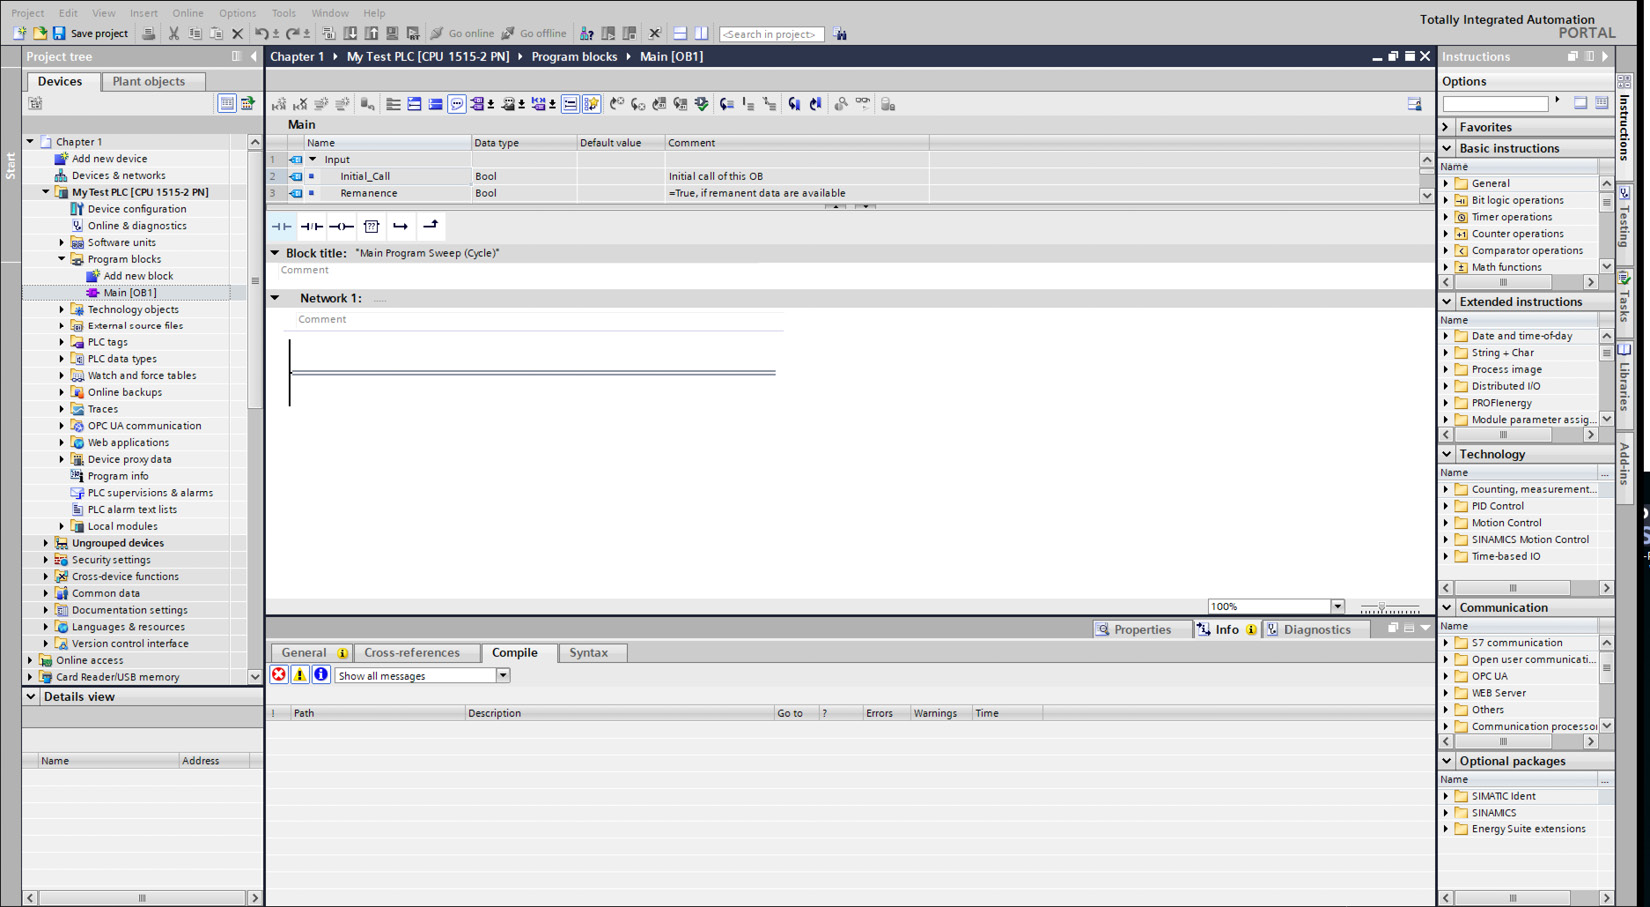Image resolution: width=1650 pixels, height=907 pixels.
Task: Open the Options menu
Action: point(237,13)
